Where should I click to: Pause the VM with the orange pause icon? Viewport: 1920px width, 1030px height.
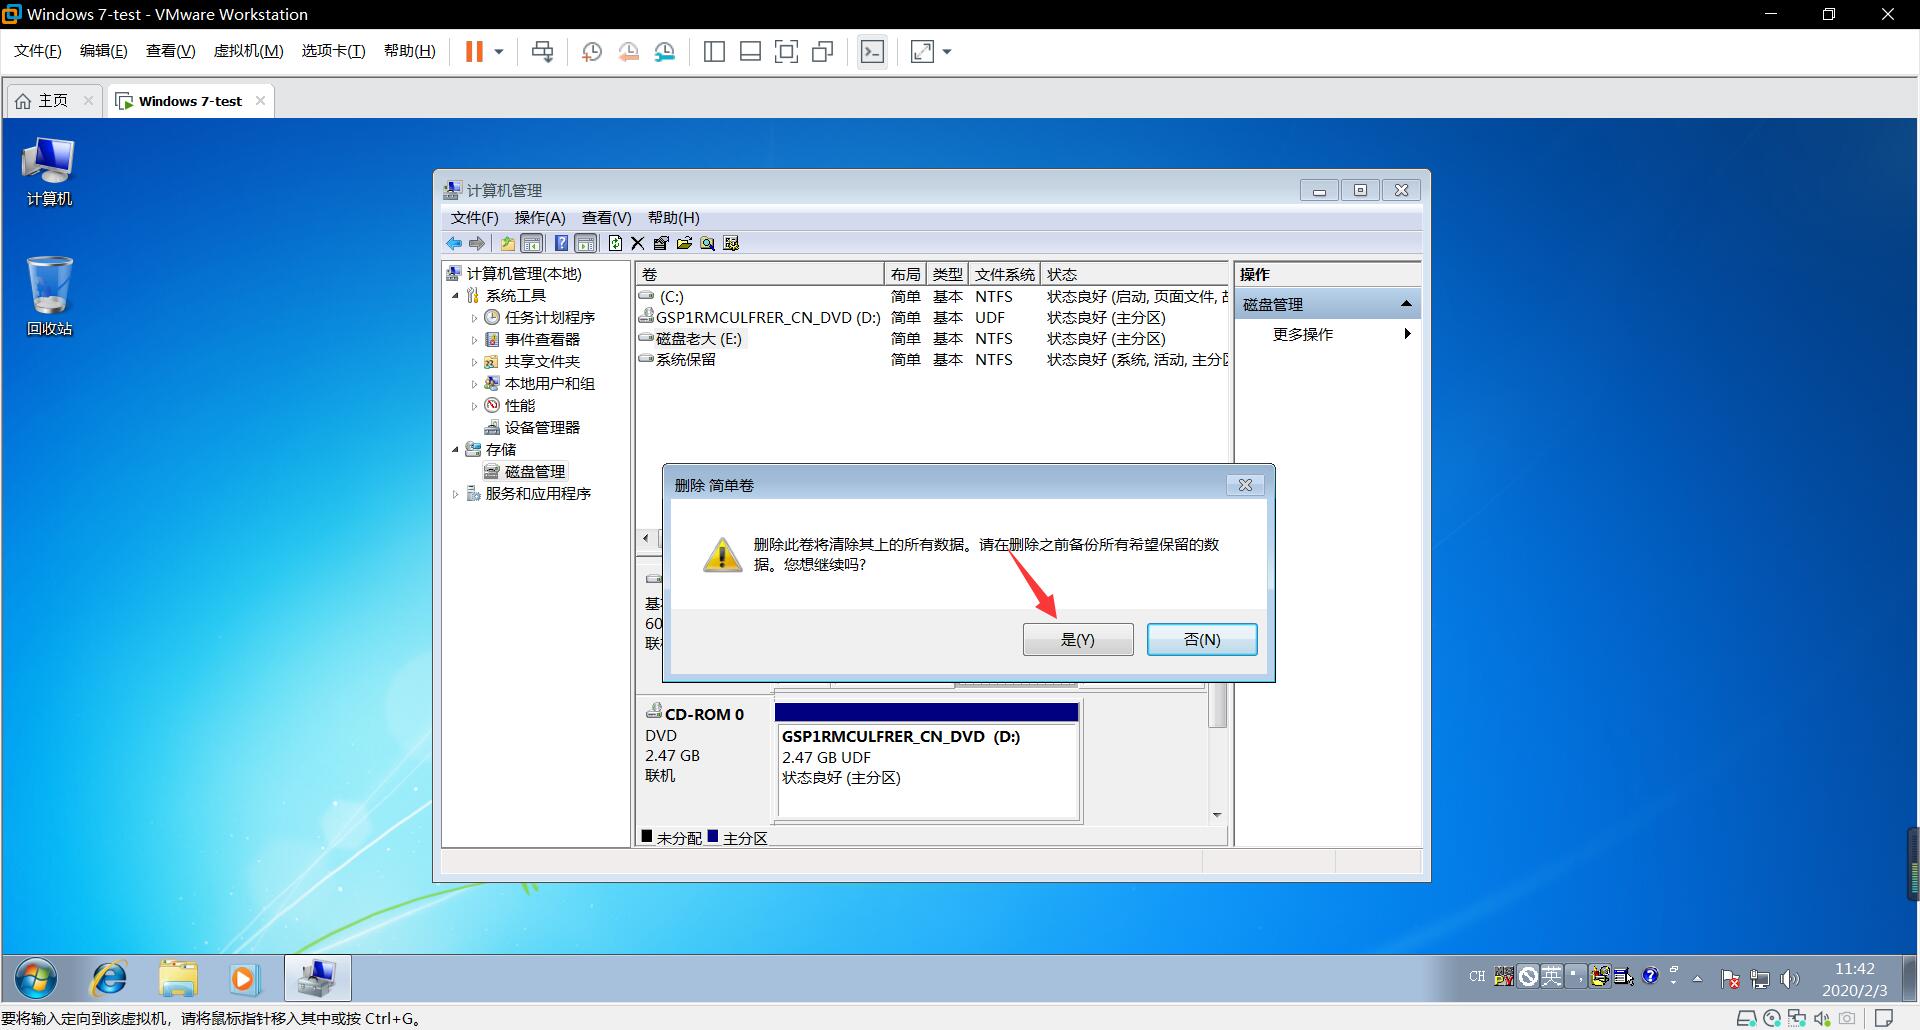coord(474,51)
